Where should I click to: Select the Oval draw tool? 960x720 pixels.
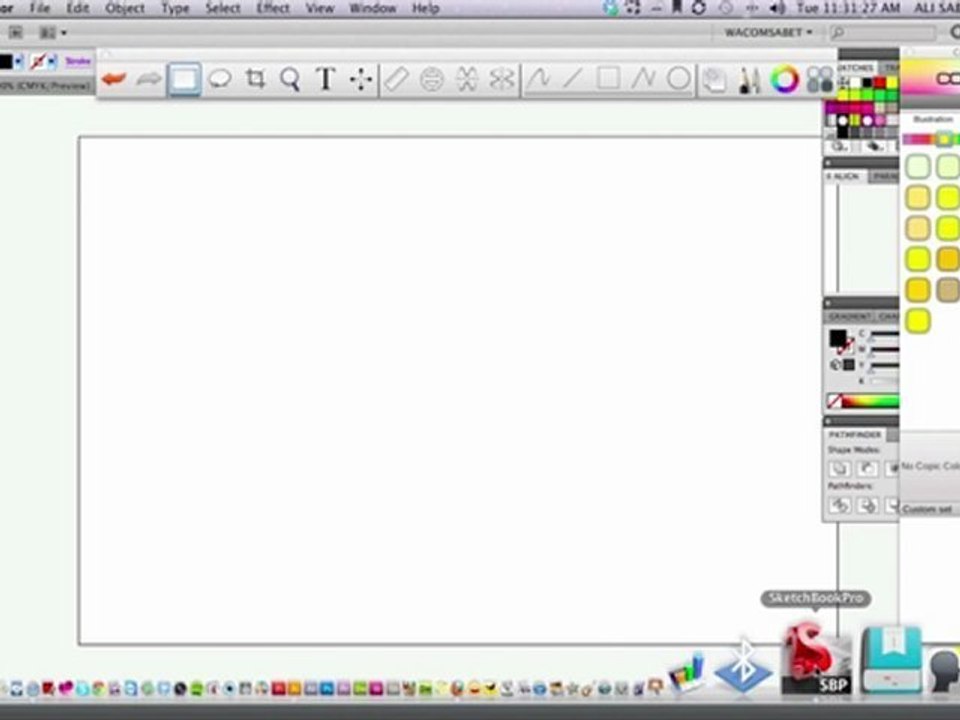click(678, 79)
